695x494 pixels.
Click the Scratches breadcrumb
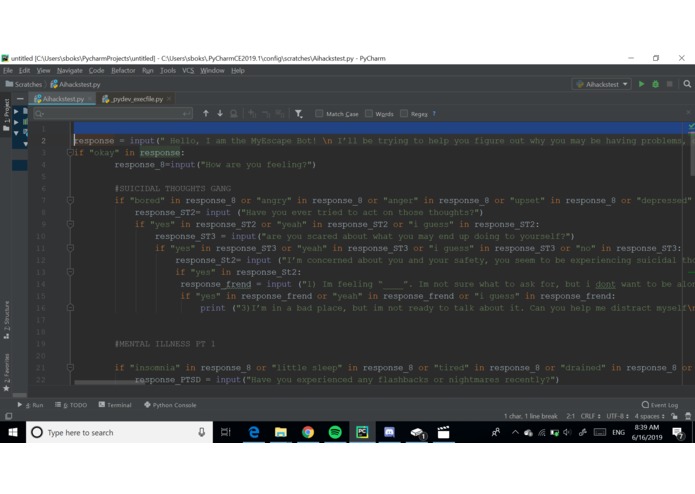pos(24,84)
